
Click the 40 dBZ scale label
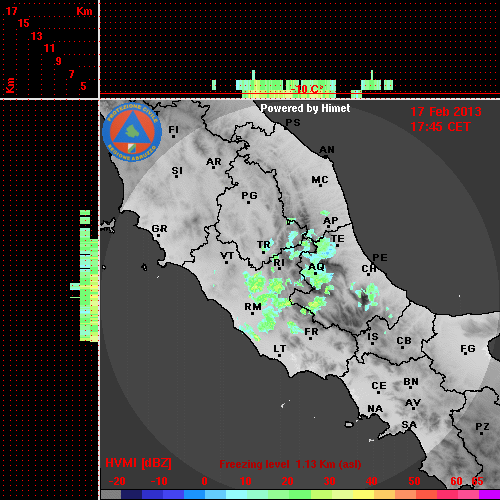click(372, 481)
